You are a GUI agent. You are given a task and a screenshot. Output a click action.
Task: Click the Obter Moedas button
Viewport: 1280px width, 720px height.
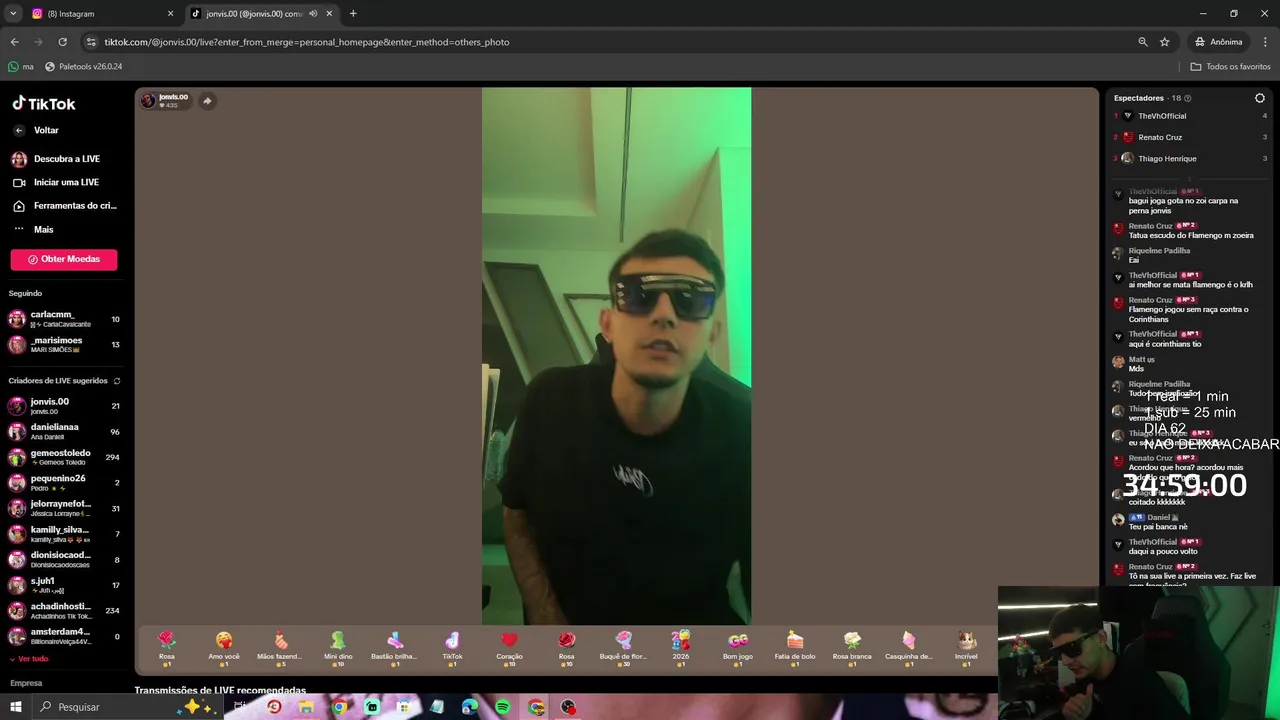click(x=64, y=259)
